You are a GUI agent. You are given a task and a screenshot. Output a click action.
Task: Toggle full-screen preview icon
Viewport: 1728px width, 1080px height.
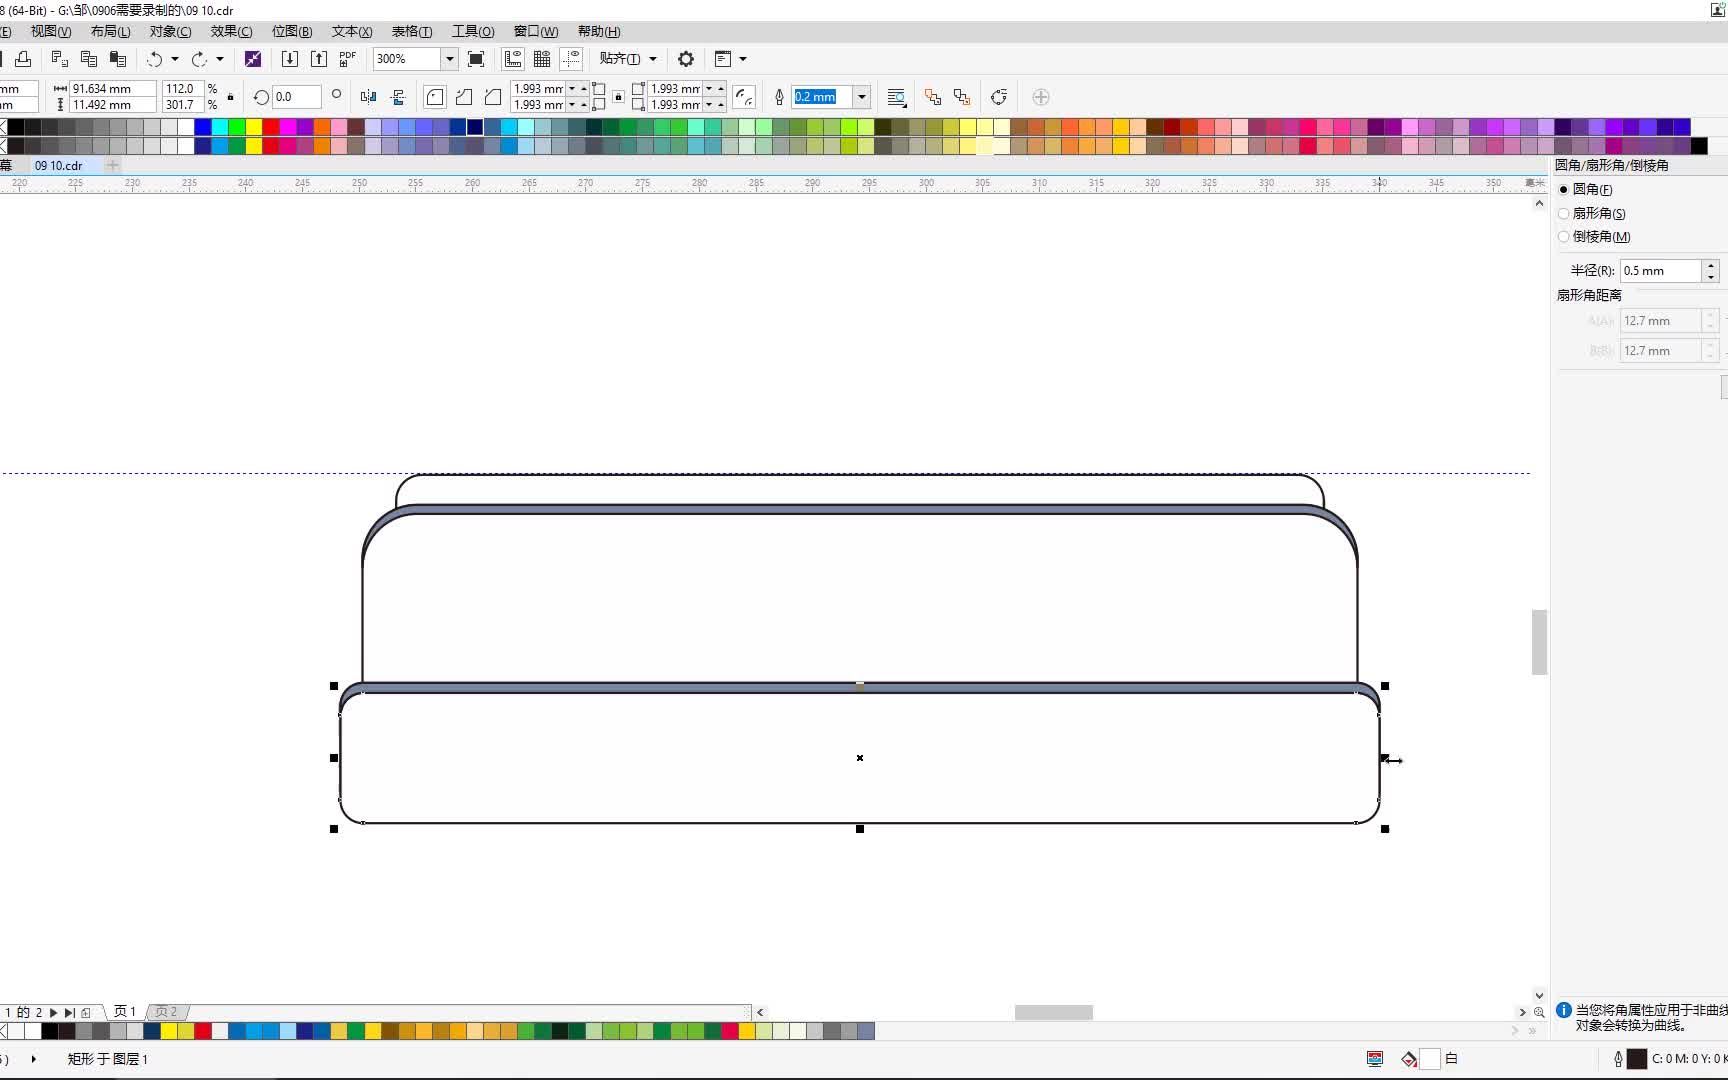click(476, 59)
